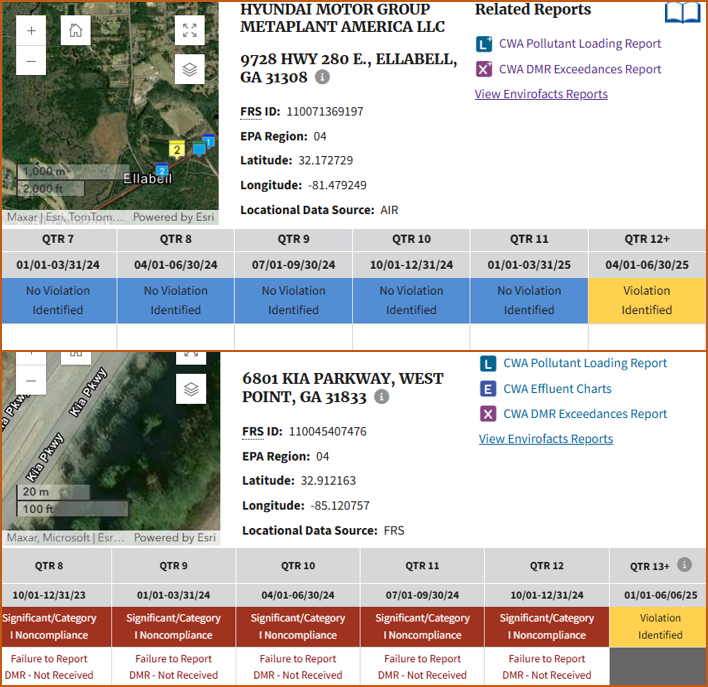The image size is (708, 687).
Task: Zoom in on the Ellabell map
Action: [x=31, y=31]
